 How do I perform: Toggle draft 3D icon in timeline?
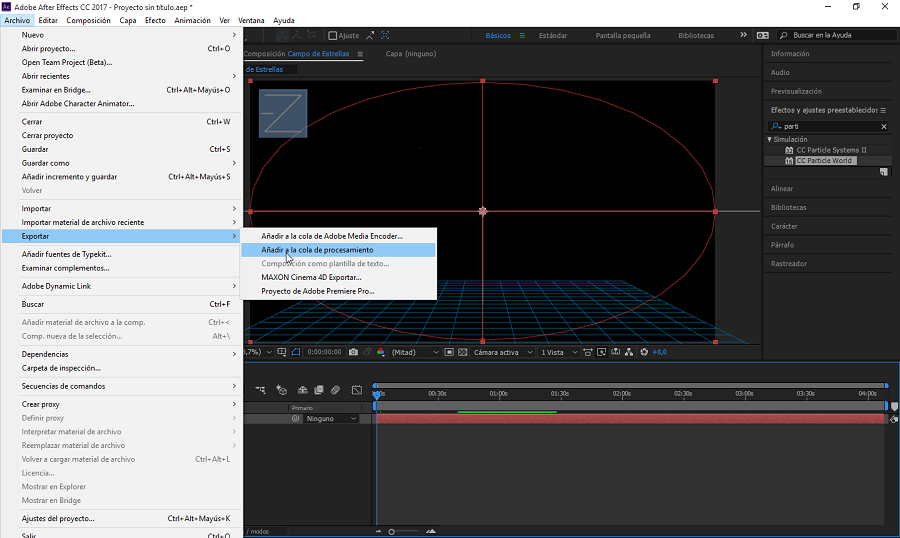tap(281, 390)
